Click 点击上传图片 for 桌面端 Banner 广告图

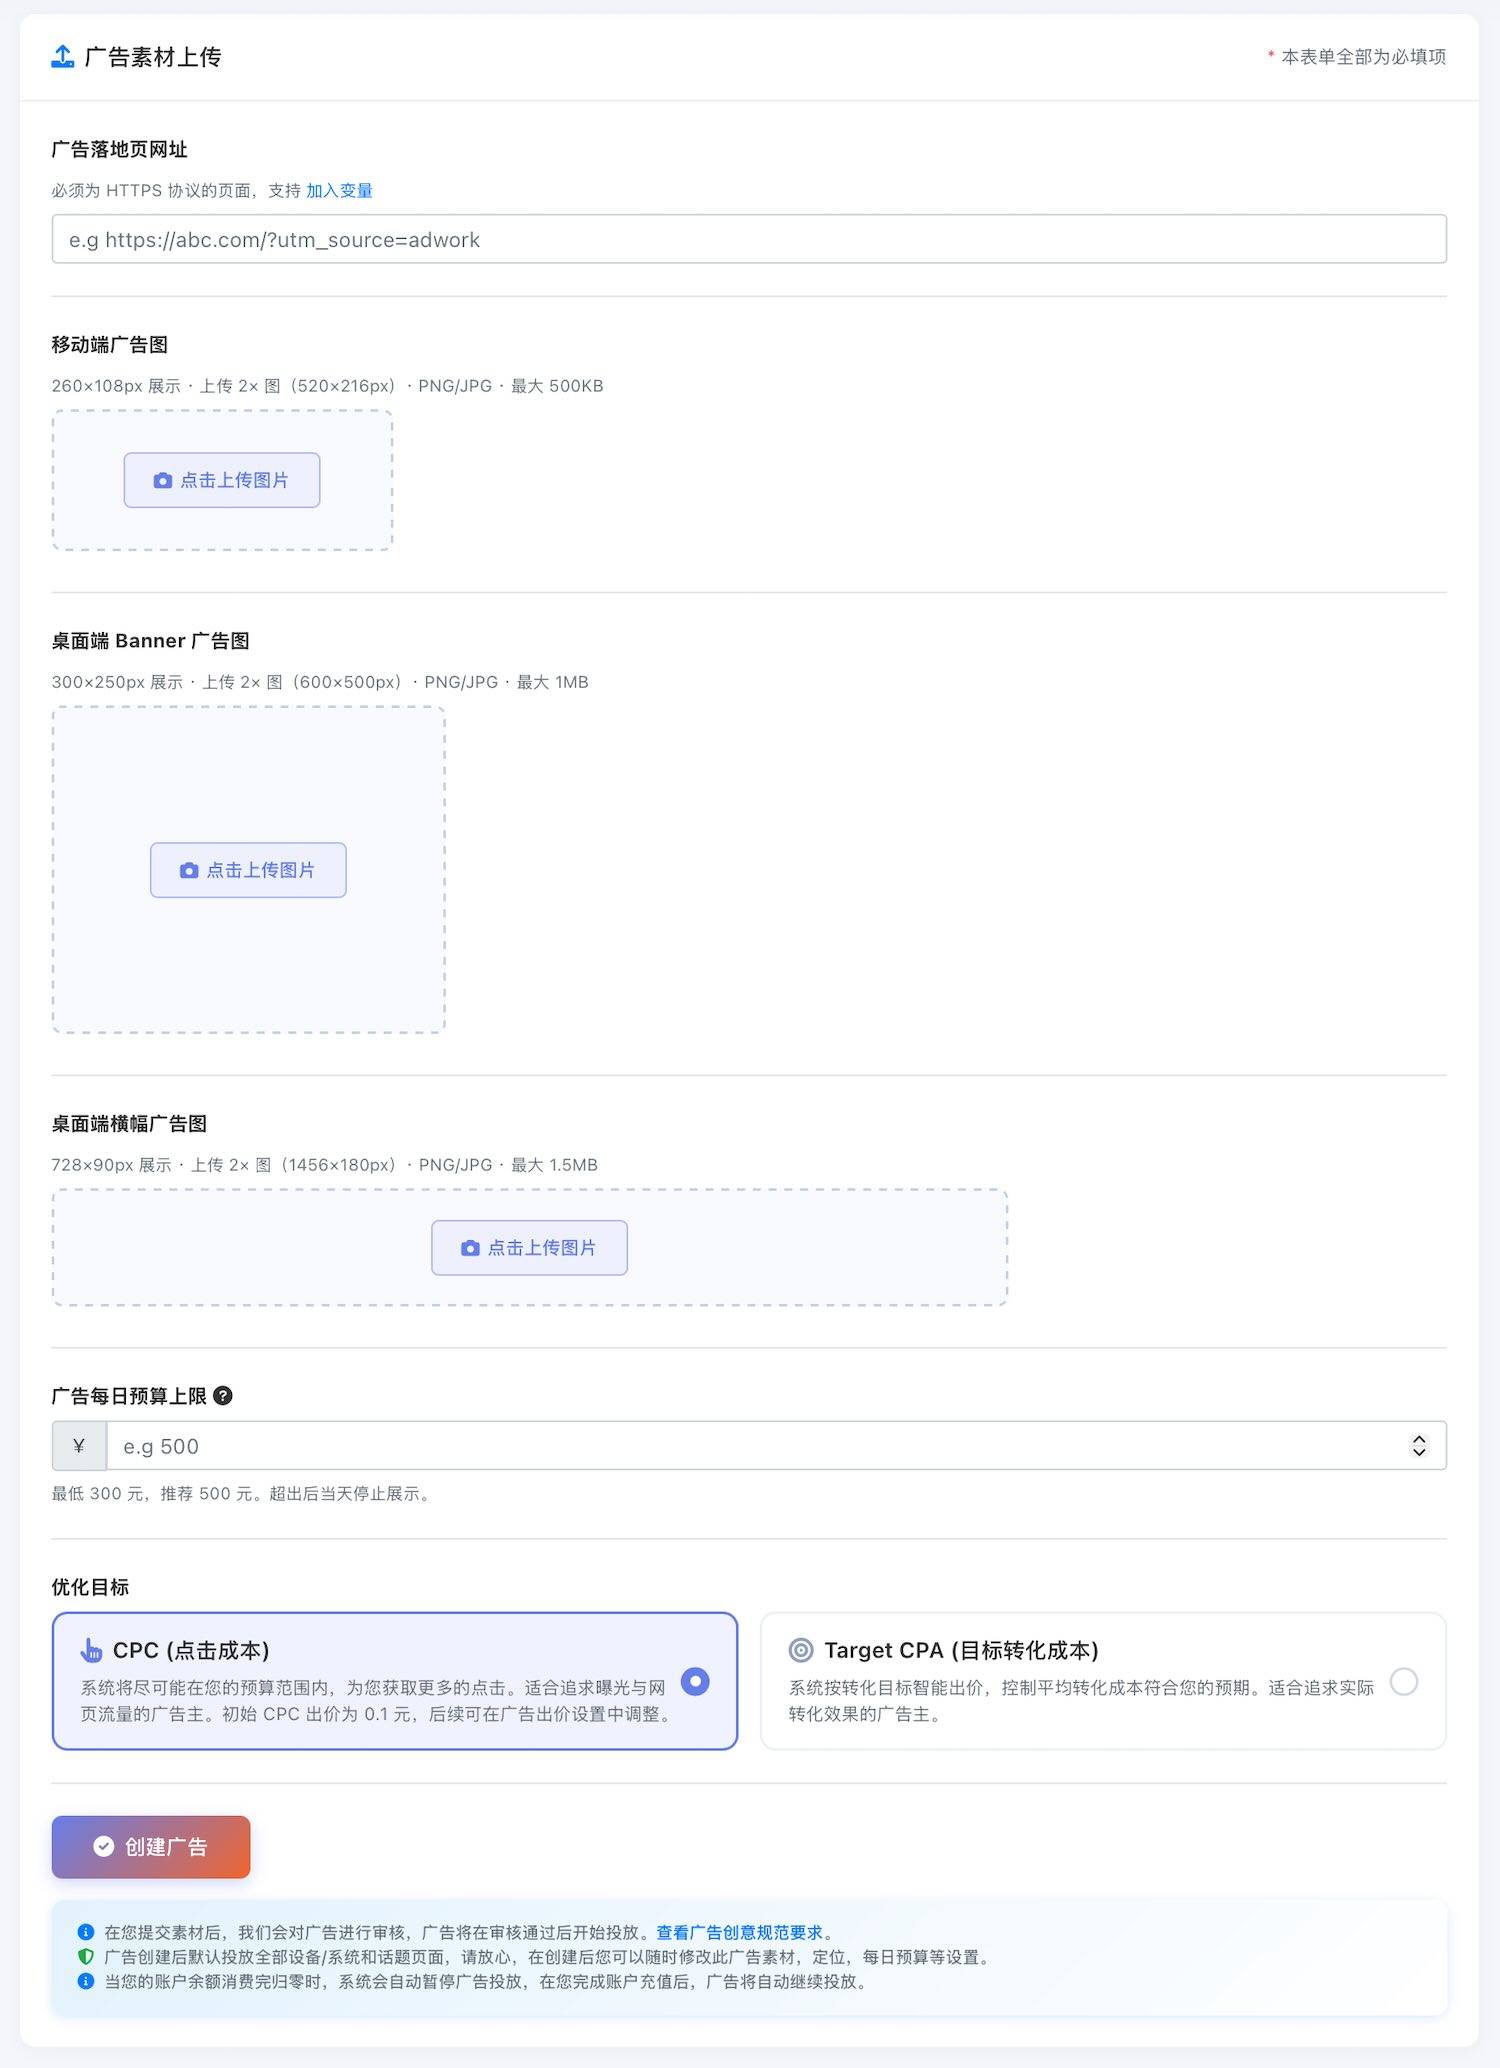click(x=248, y=870)
